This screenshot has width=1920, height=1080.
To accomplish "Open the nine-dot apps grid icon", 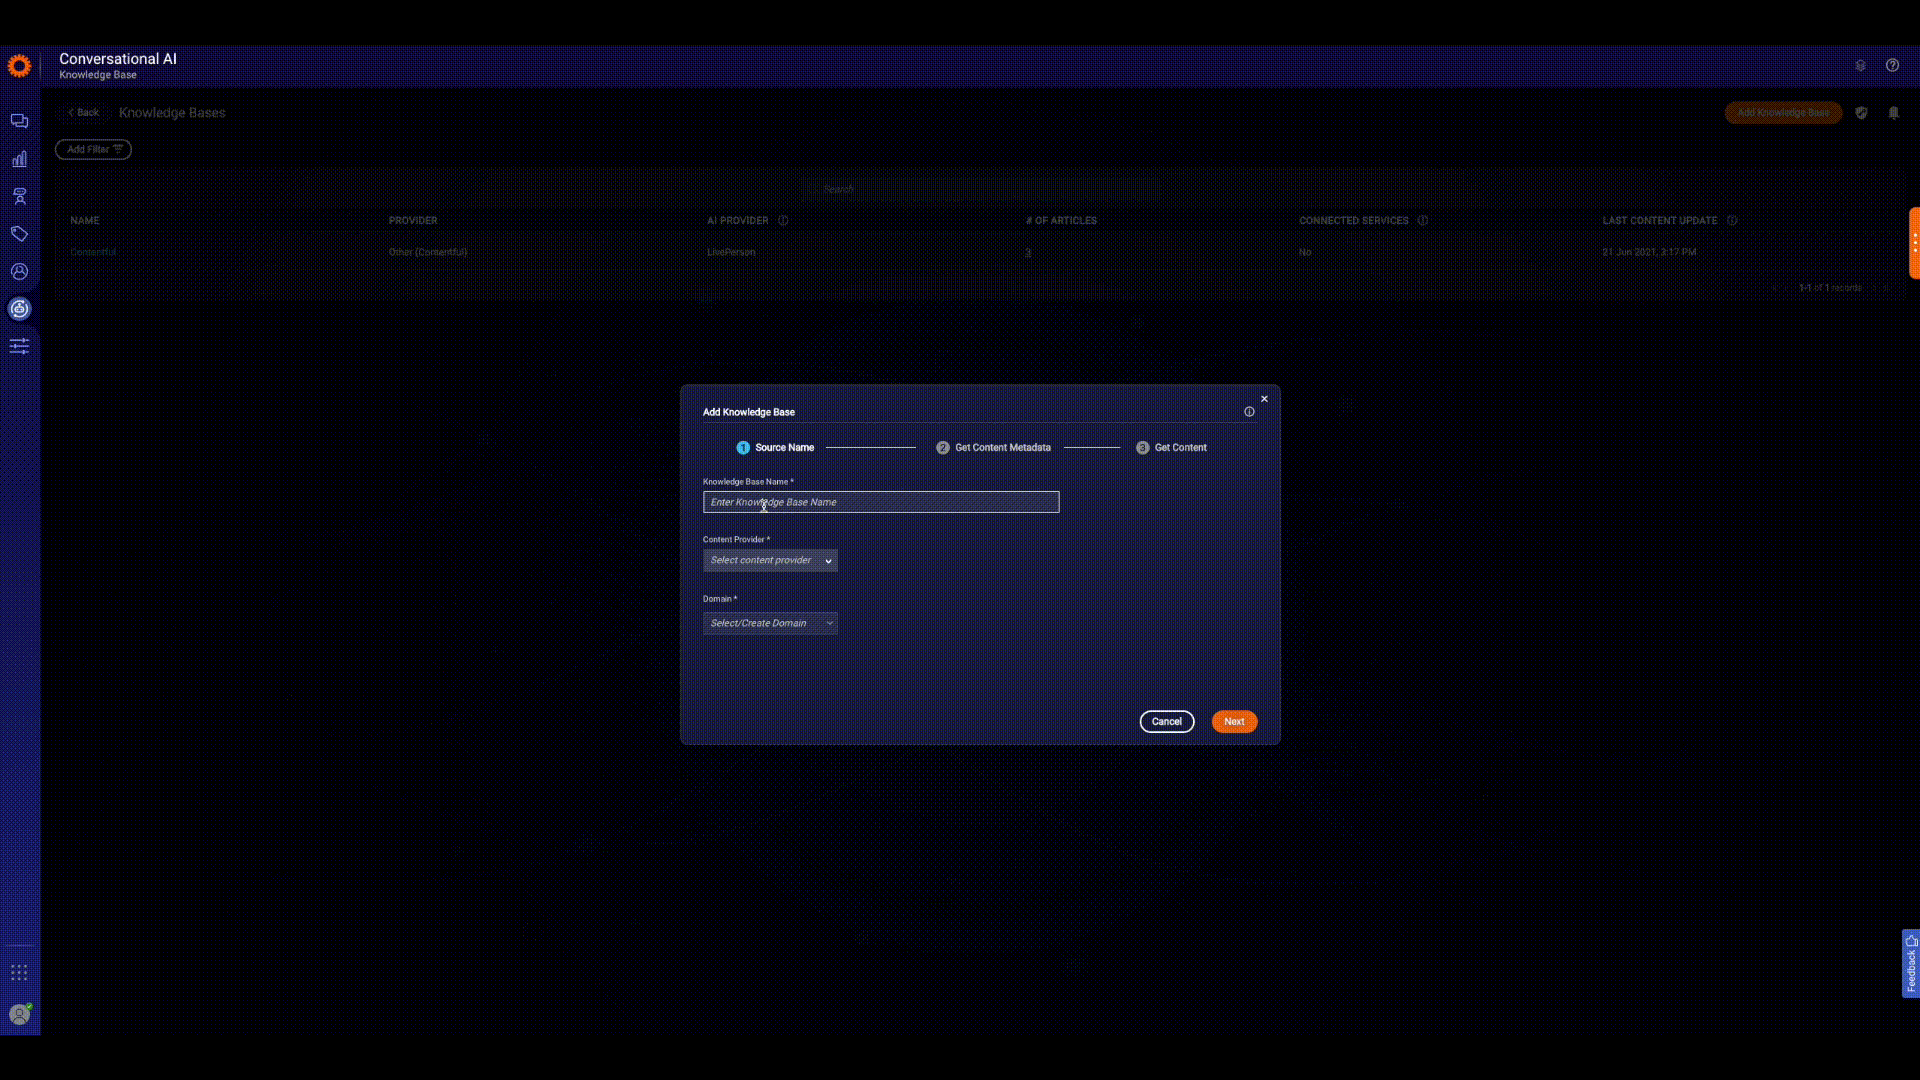I will pyautogui.click(x=19, y=973).
